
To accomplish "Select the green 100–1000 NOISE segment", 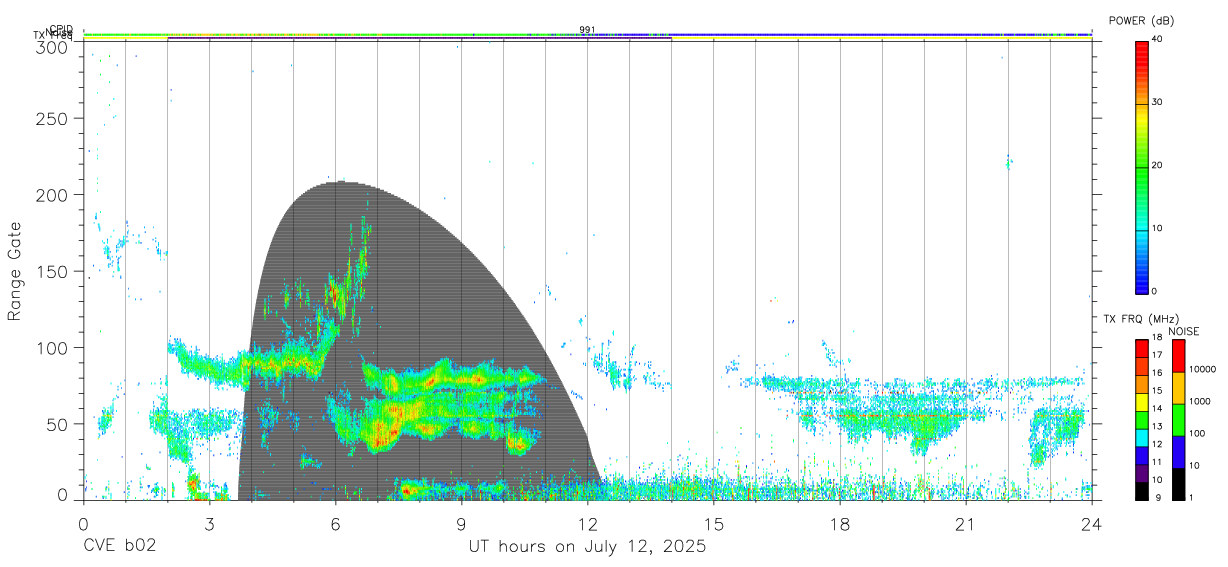I will click(x=1178, y=420).
